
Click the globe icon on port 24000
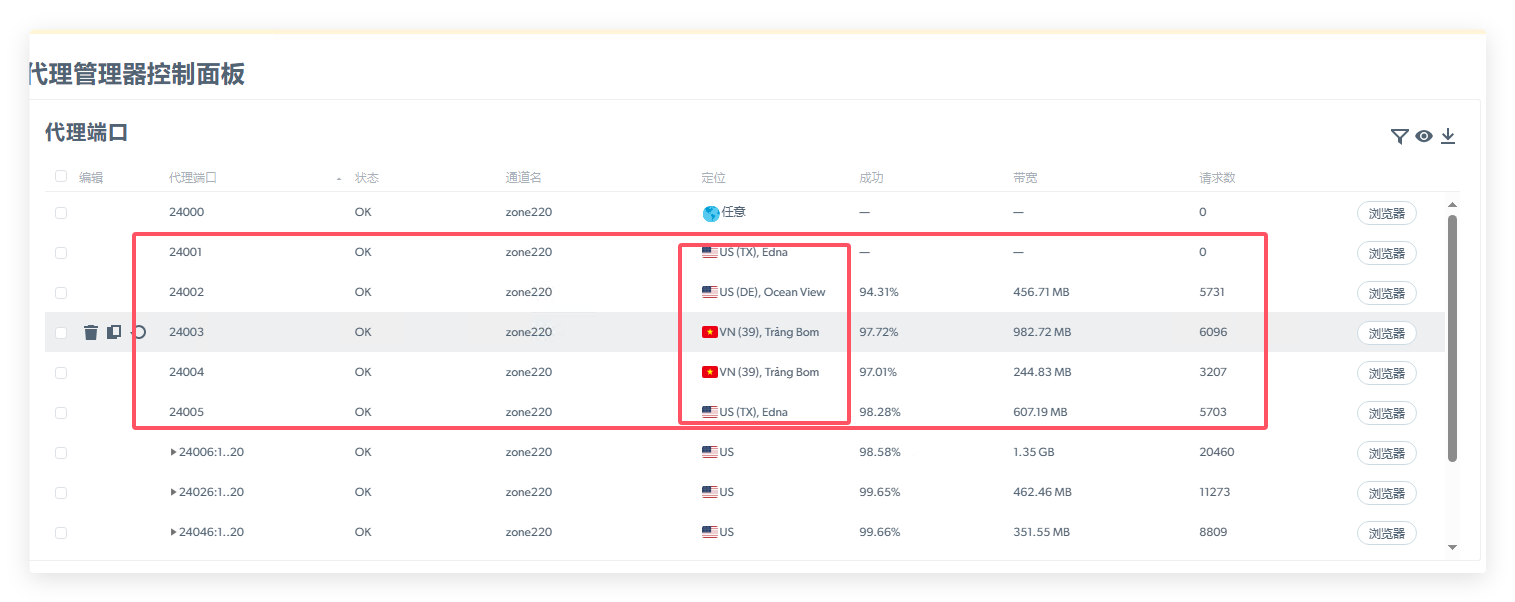pyautogui.click(x=710, y=213)
